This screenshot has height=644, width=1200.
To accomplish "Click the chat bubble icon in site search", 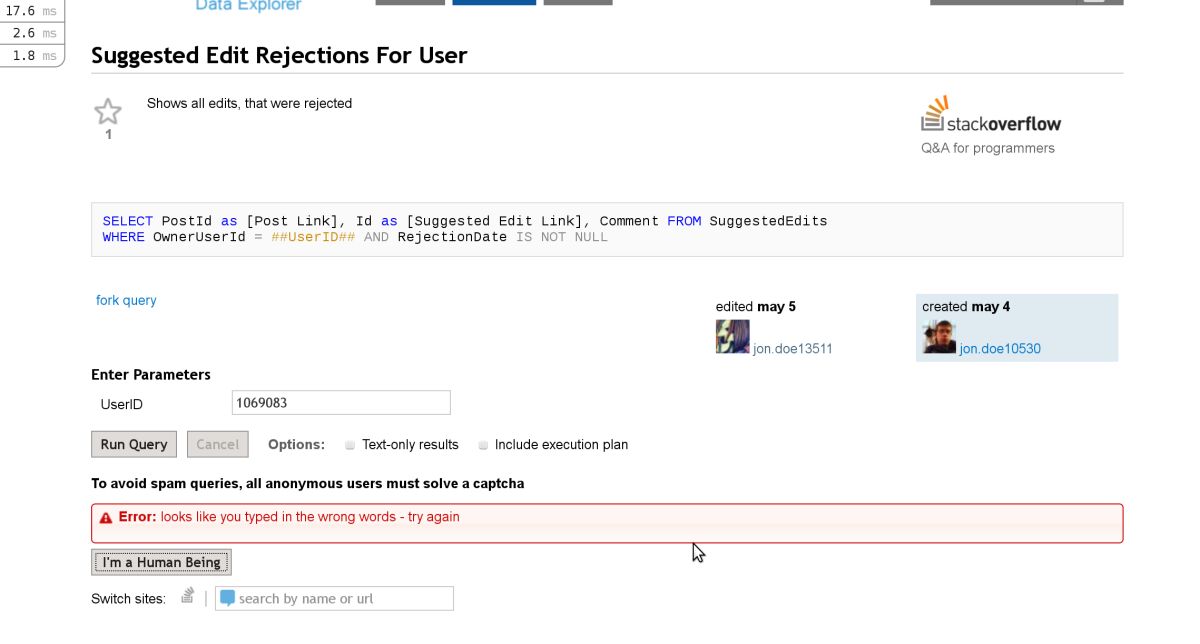I will [x=228, y=598].
